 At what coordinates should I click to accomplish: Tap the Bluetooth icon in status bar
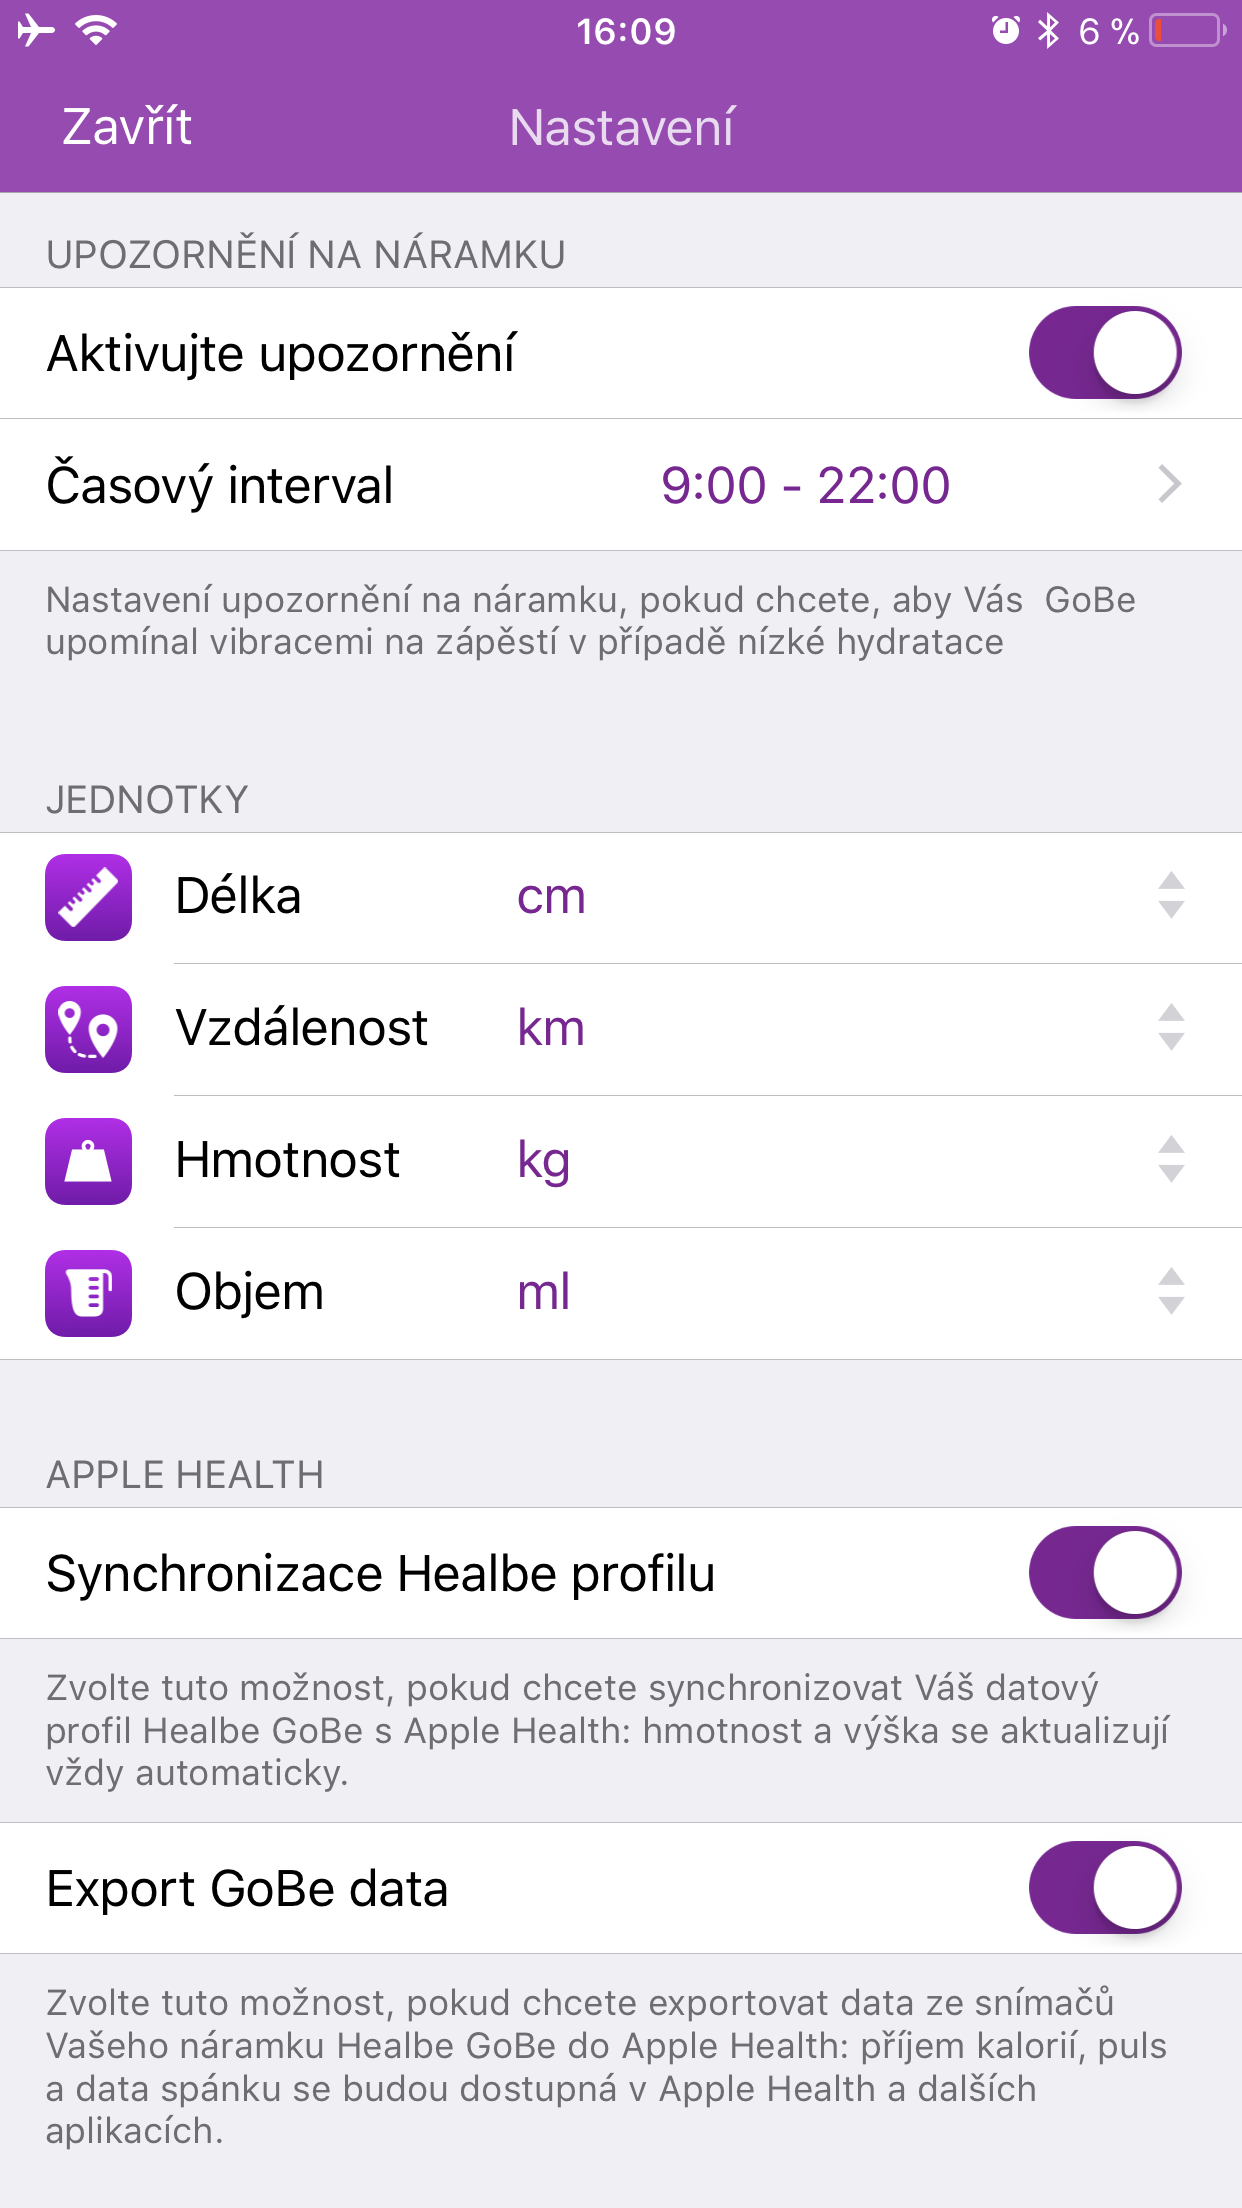[x=1048, y=31]
